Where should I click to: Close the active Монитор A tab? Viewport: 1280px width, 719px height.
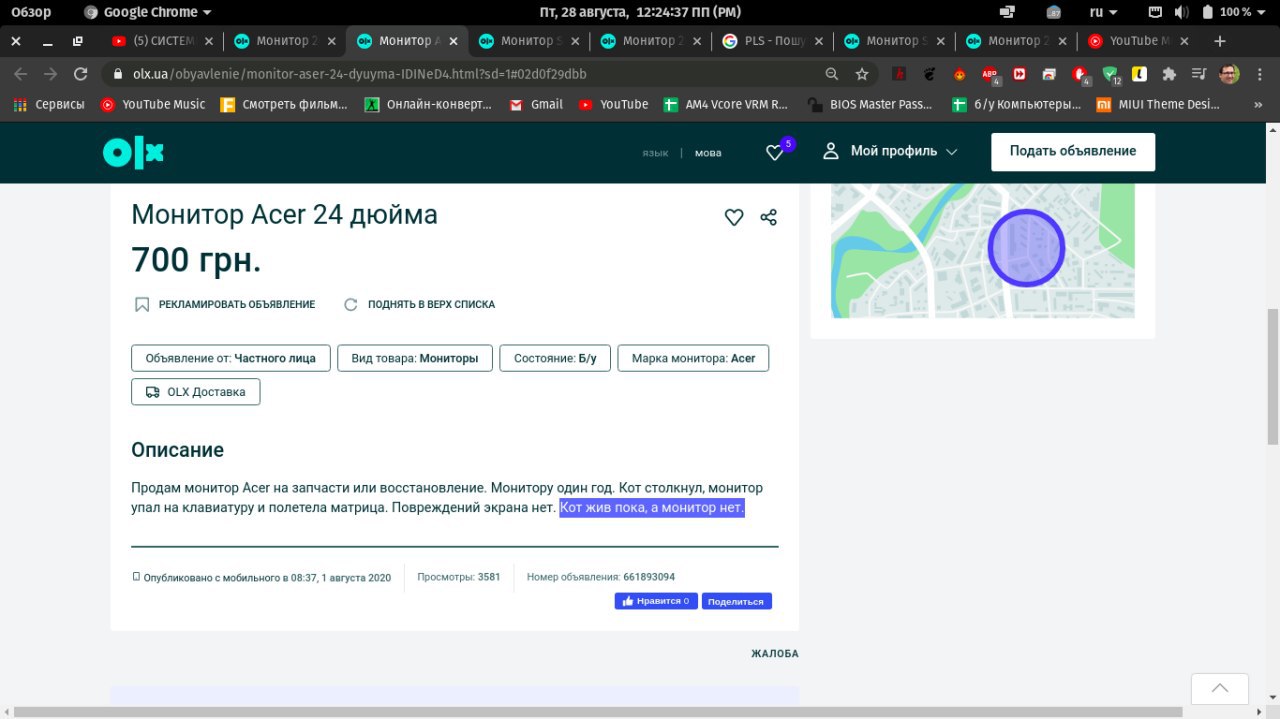(x=453, y=41)
